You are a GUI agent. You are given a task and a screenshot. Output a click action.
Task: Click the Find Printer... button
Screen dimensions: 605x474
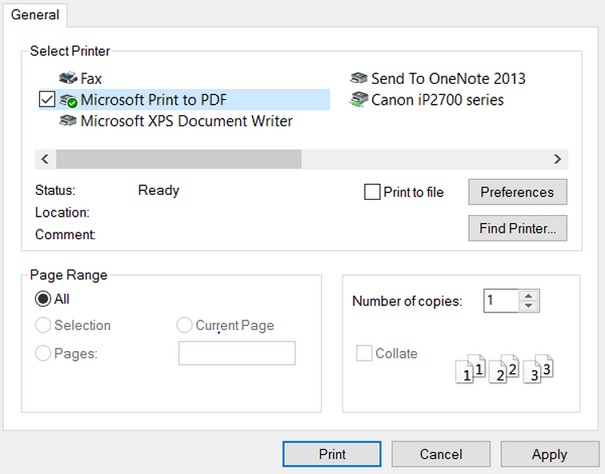click(x=517, y=228)
